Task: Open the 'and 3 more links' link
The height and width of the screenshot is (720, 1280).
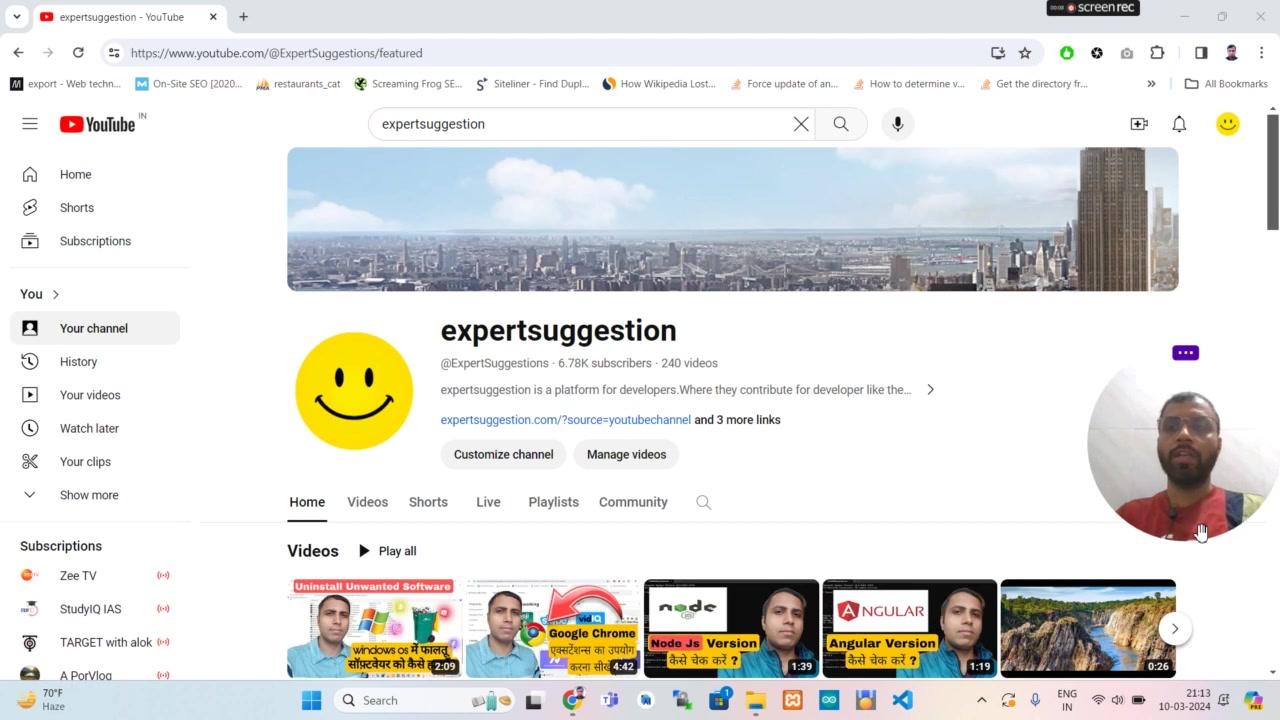Action: coord(737,420)
